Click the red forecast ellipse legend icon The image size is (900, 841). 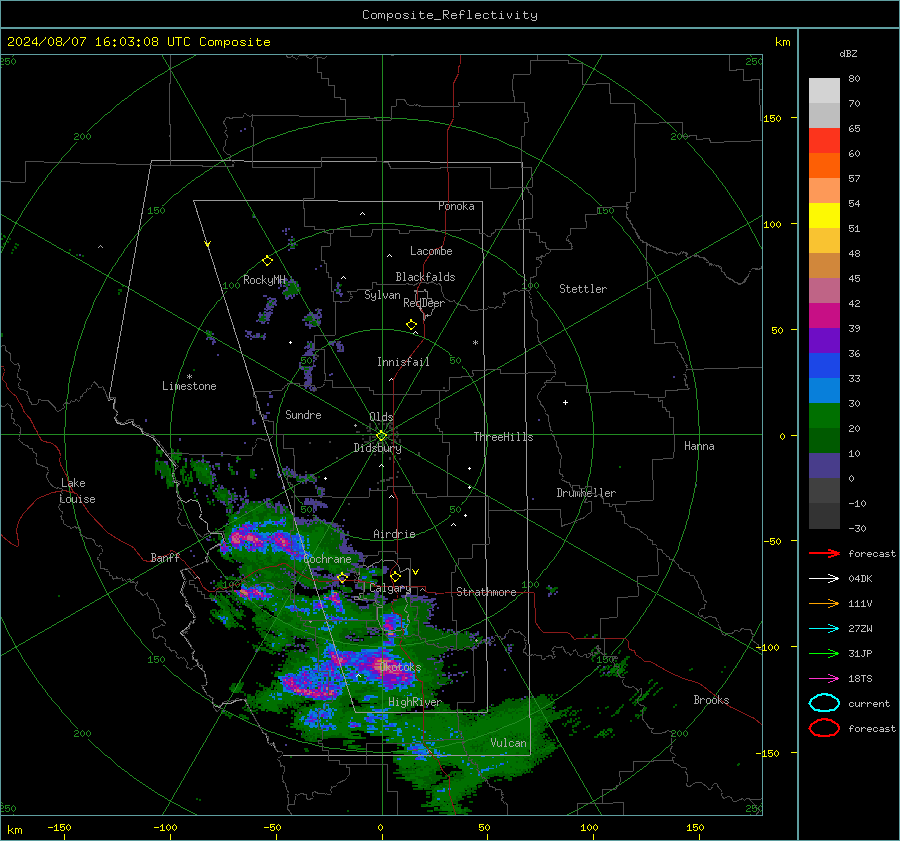click(x=824, y=728)
